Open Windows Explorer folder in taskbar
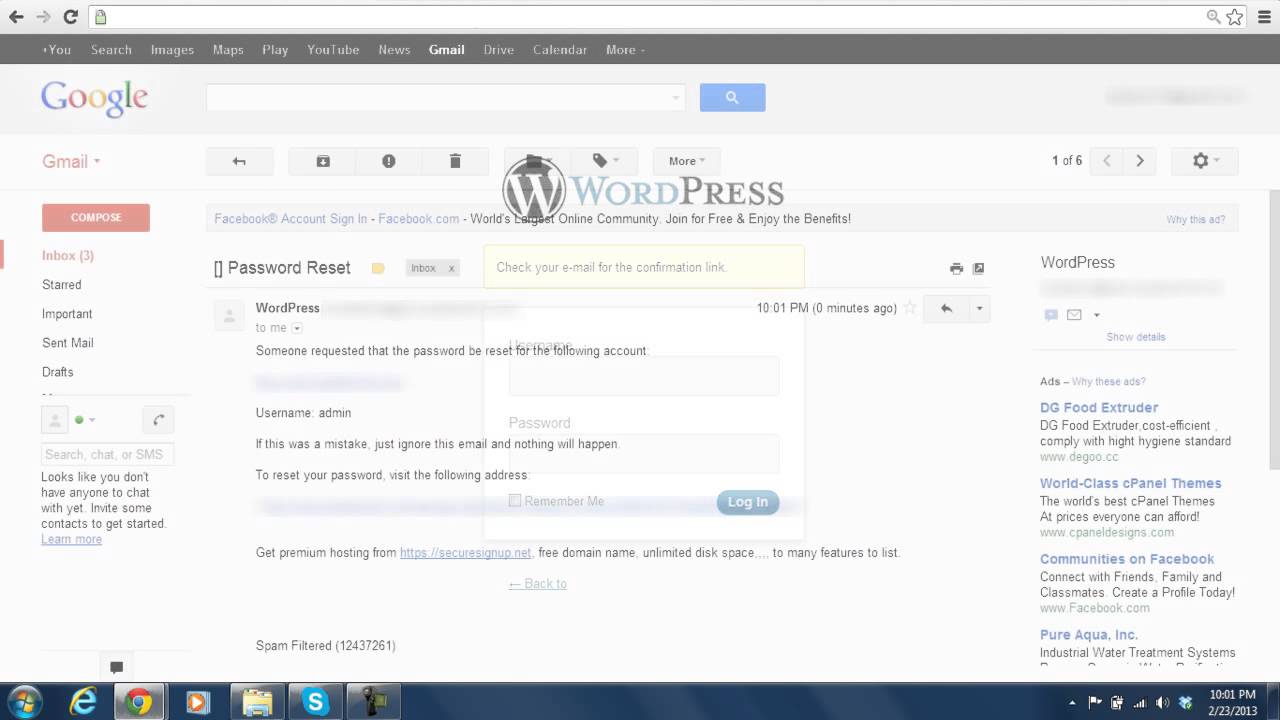This screenshot has height=720, width=1280. 258,702
